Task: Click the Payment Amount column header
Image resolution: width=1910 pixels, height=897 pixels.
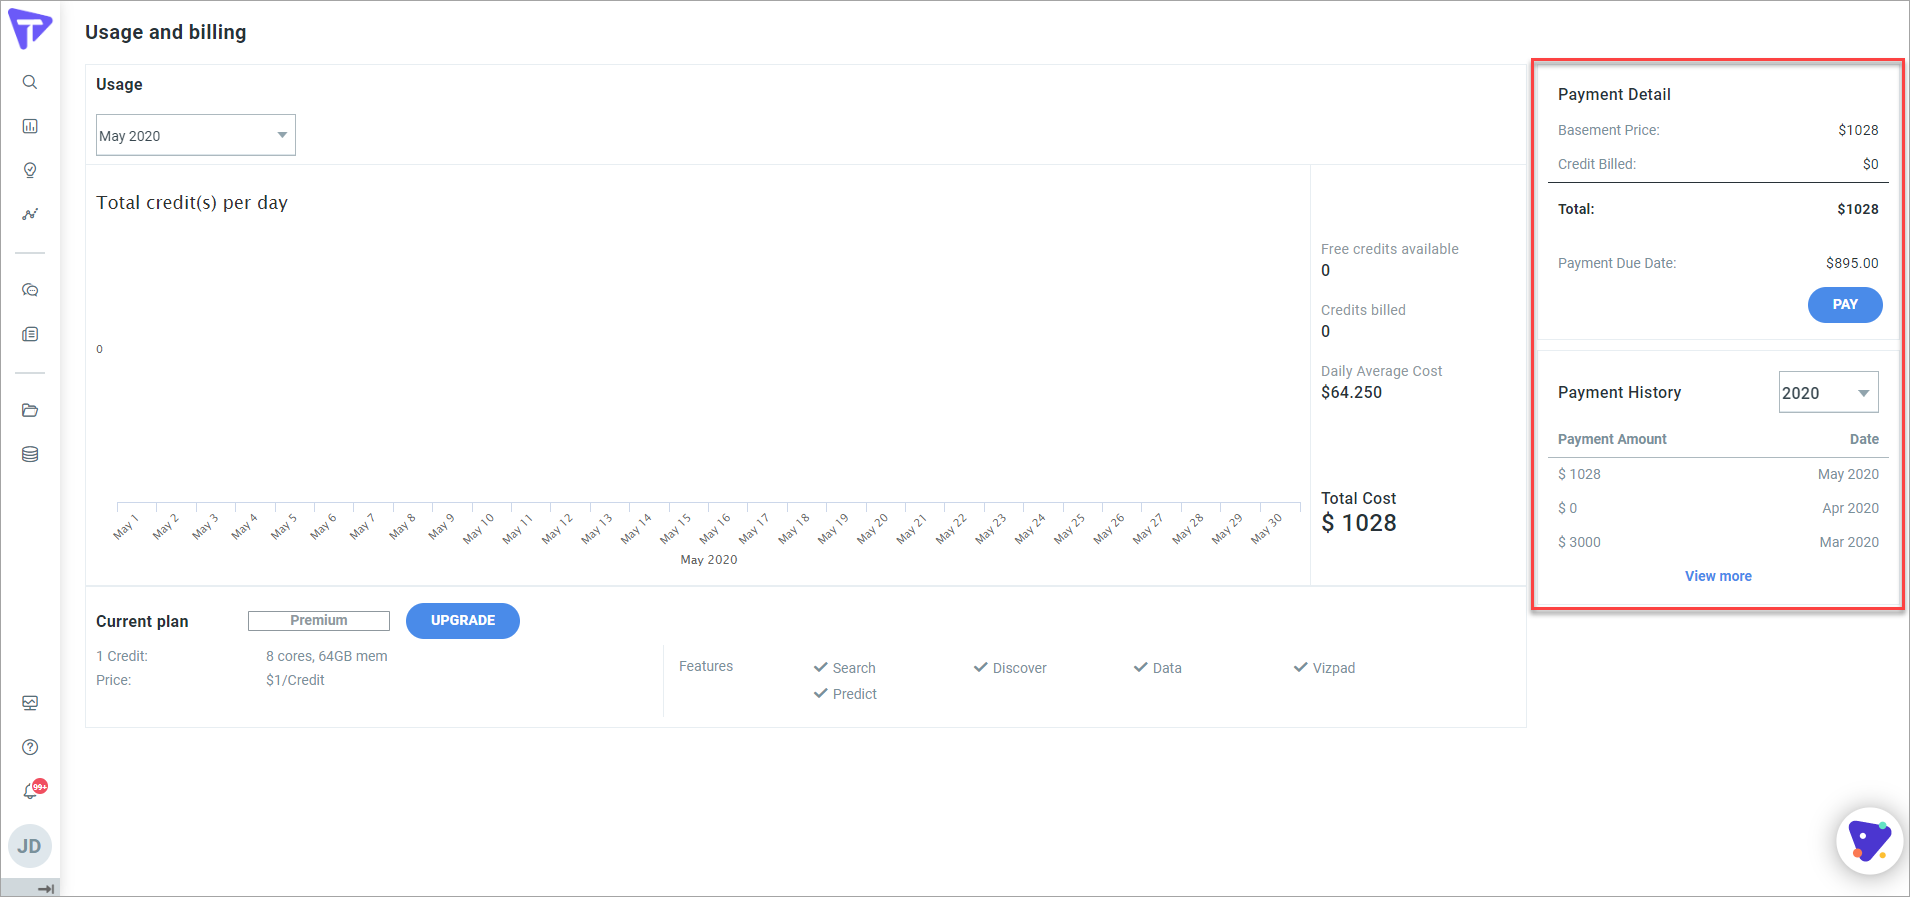Action: click(1612, 439)
